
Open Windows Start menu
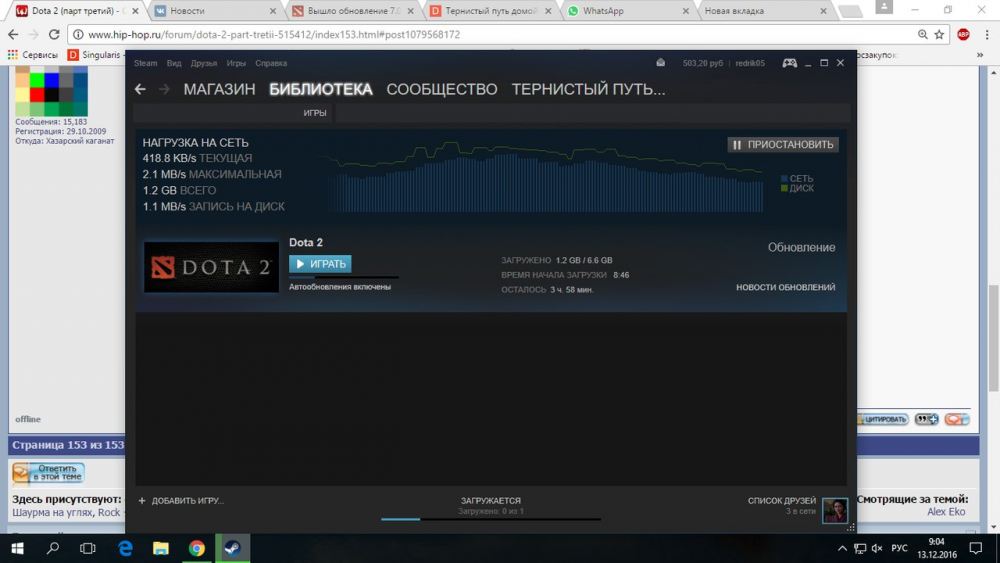[17, 548]
